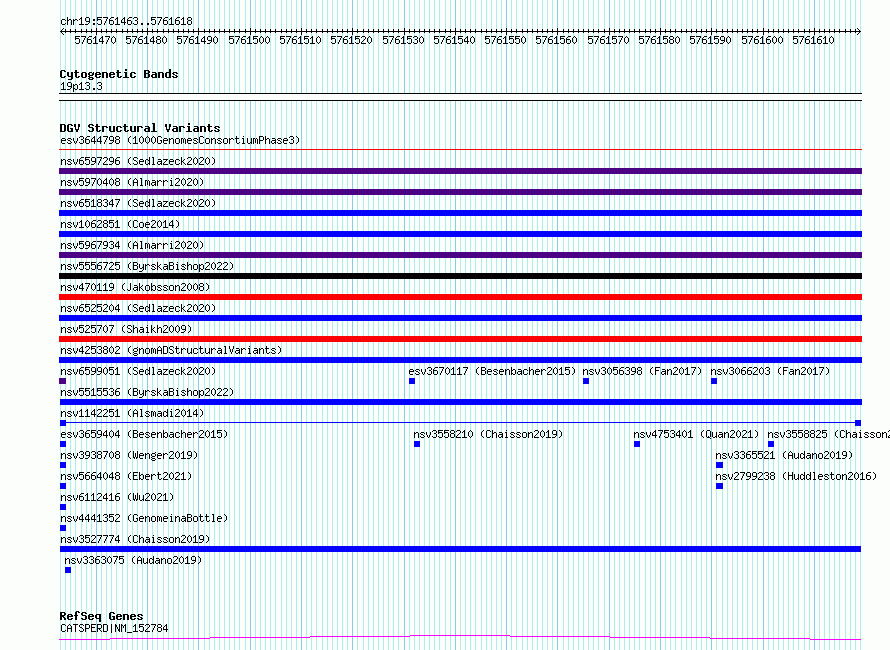
Task: Click the blue nsv3365521 marker square
Action: point(720,465)
